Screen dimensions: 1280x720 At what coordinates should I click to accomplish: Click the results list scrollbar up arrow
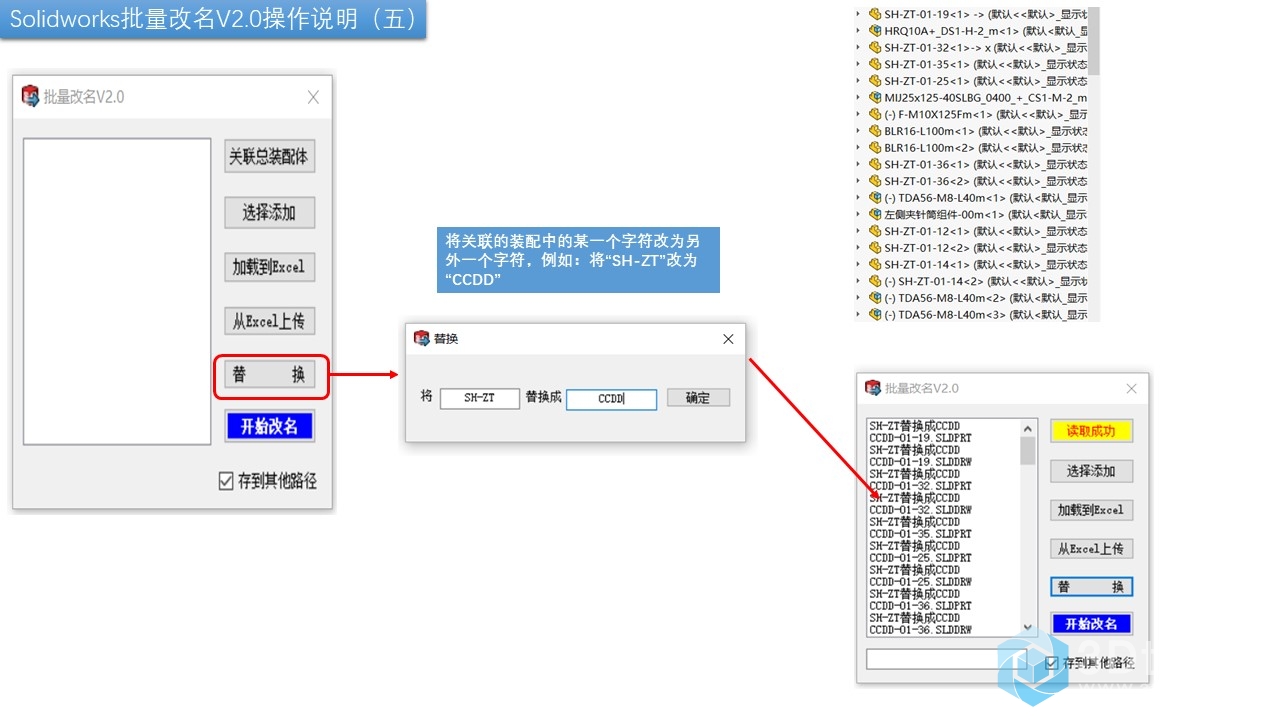click(1028, 428)
